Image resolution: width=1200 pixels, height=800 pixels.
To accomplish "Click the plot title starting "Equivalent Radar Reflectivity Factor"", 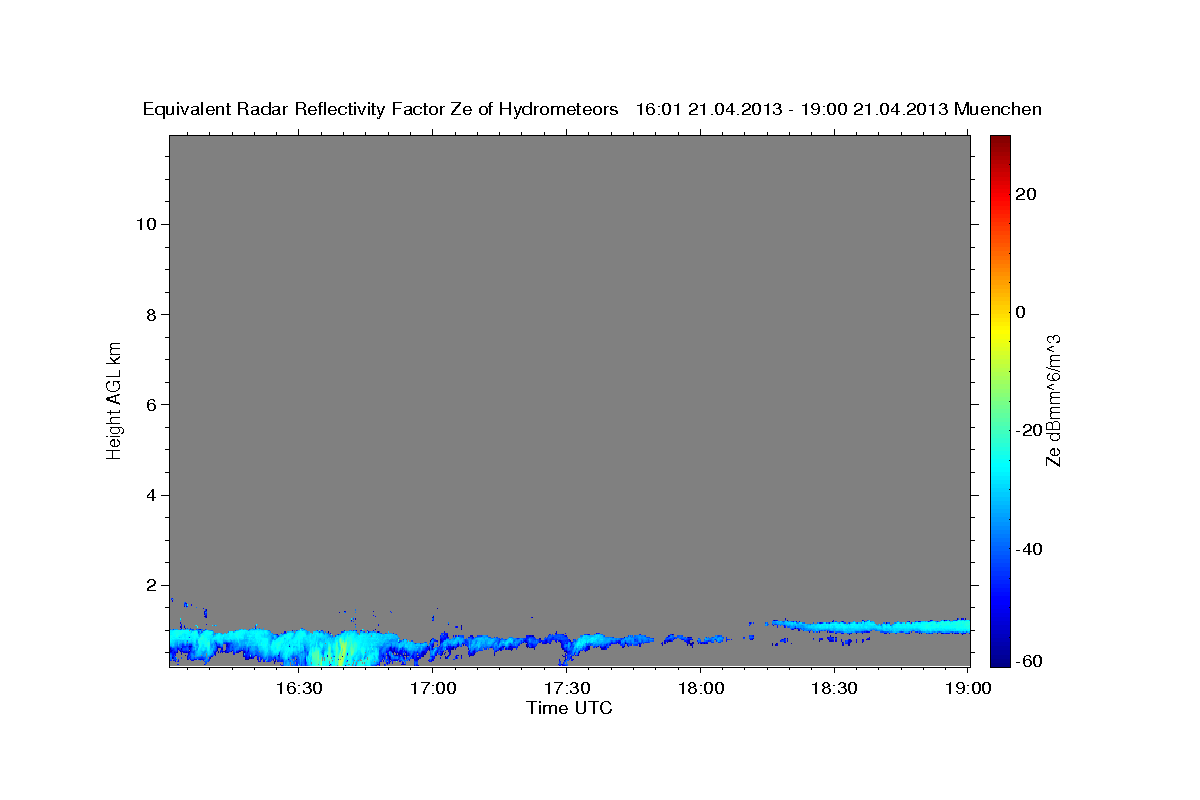I will pos(592,109).
